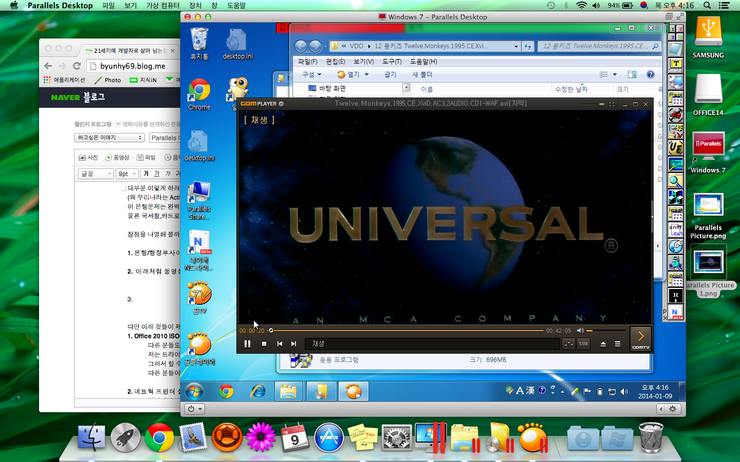
Task: Click the Explorer help question mark icon
Action: click(x=650, y=75)
